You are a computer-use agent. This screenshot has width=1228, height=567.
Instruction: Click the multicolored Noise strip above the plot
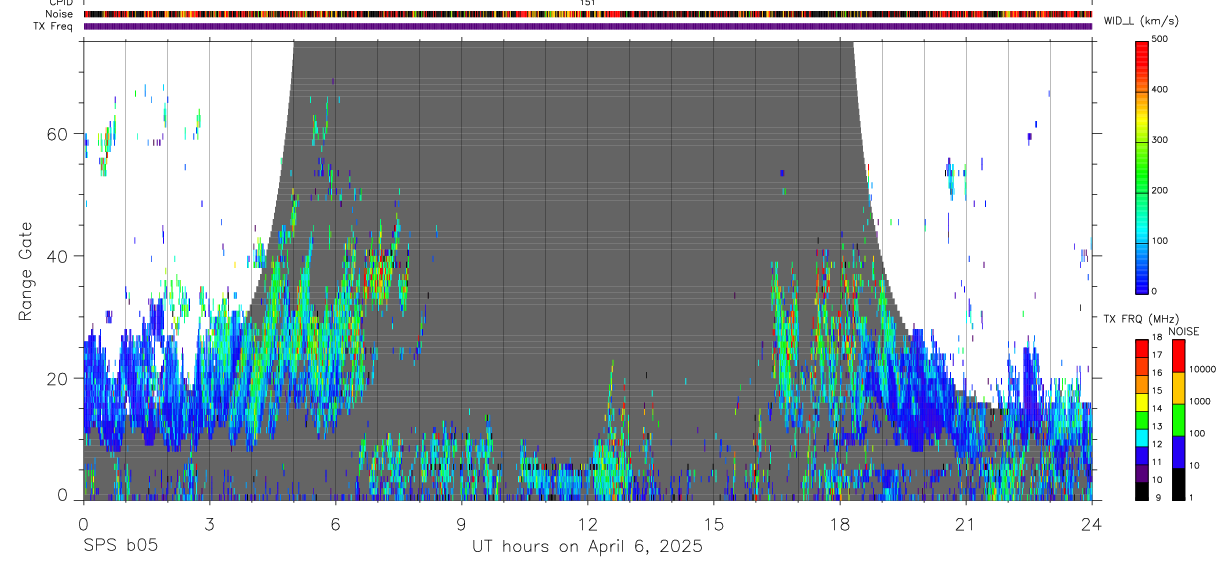click(588, 14)
